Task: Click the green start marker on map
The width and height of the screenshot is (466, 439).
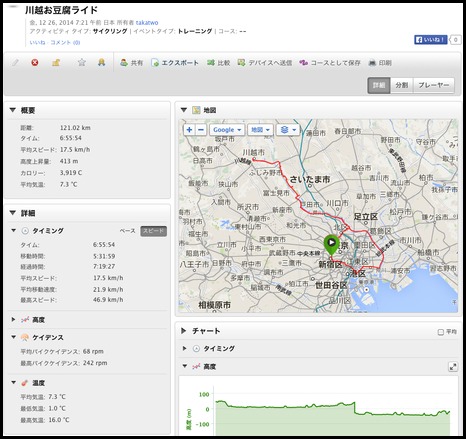Action: [x=331, y=245]
